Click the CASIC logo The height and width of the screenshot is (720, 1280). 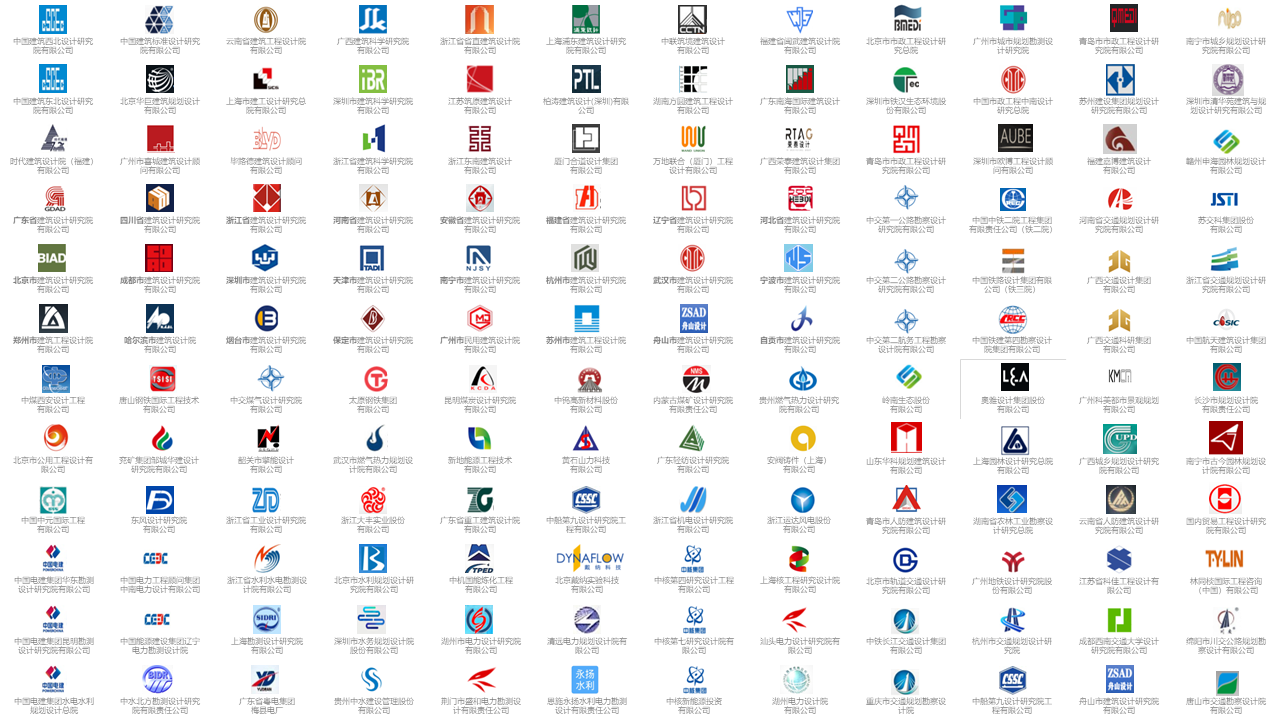pyautogui.click(x=1225, y=319)
